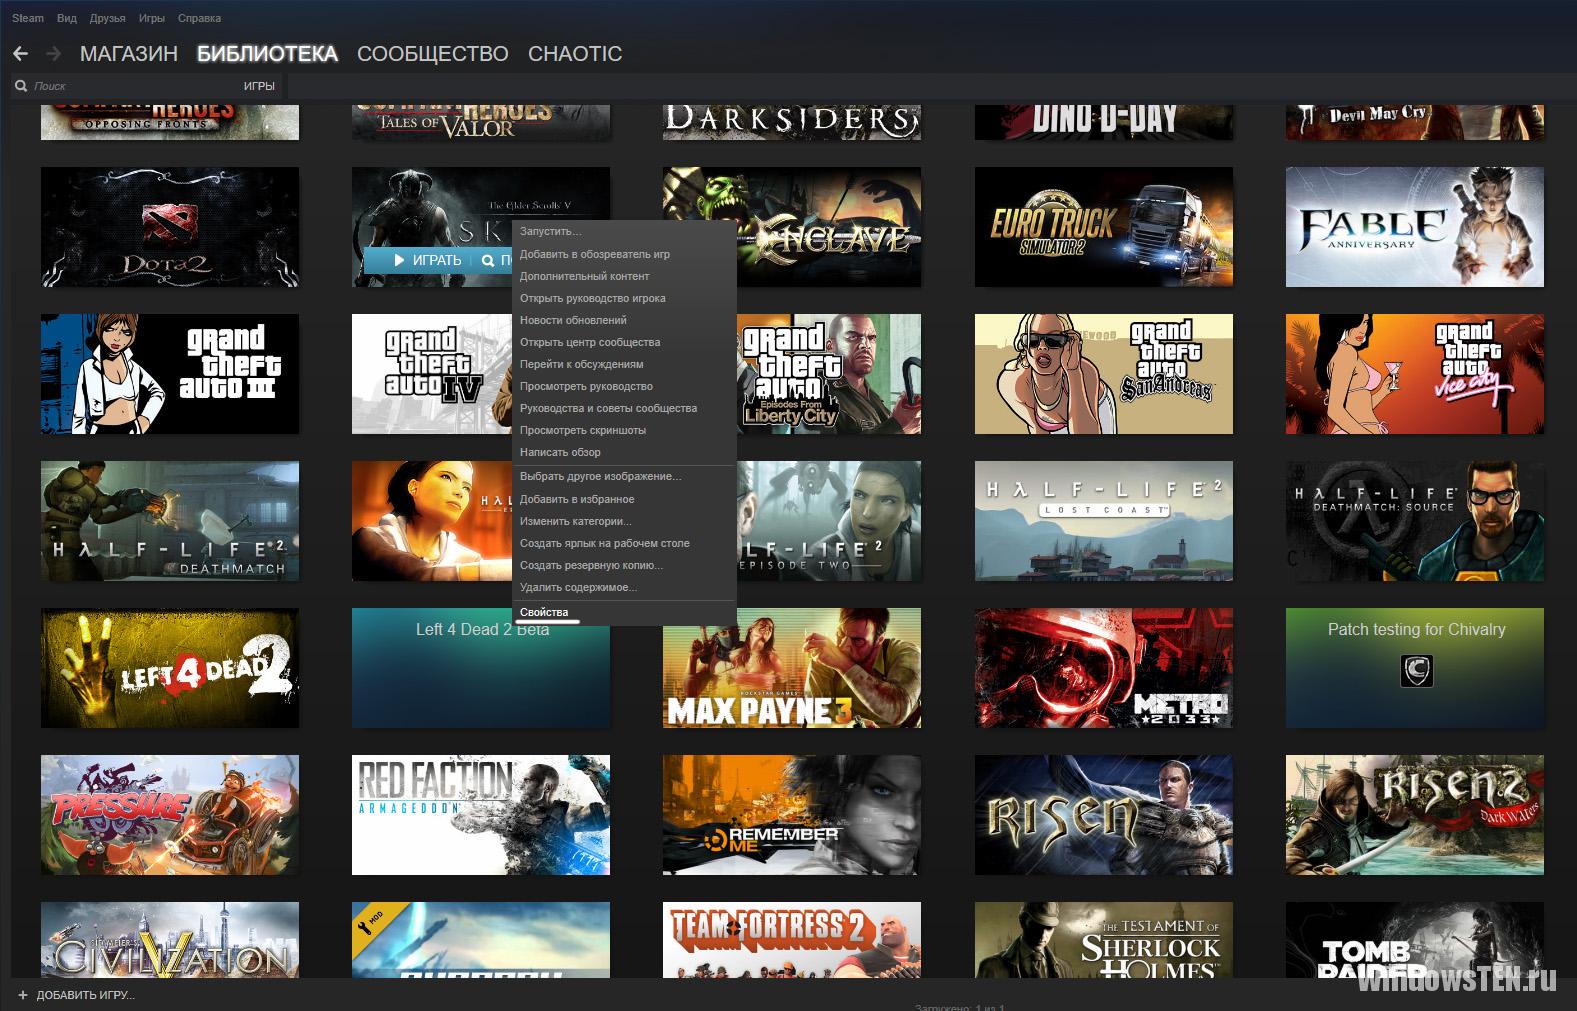Select Выбрать другое изображение...
The height and width of the screenshot is (1011, 1577).
624,477
